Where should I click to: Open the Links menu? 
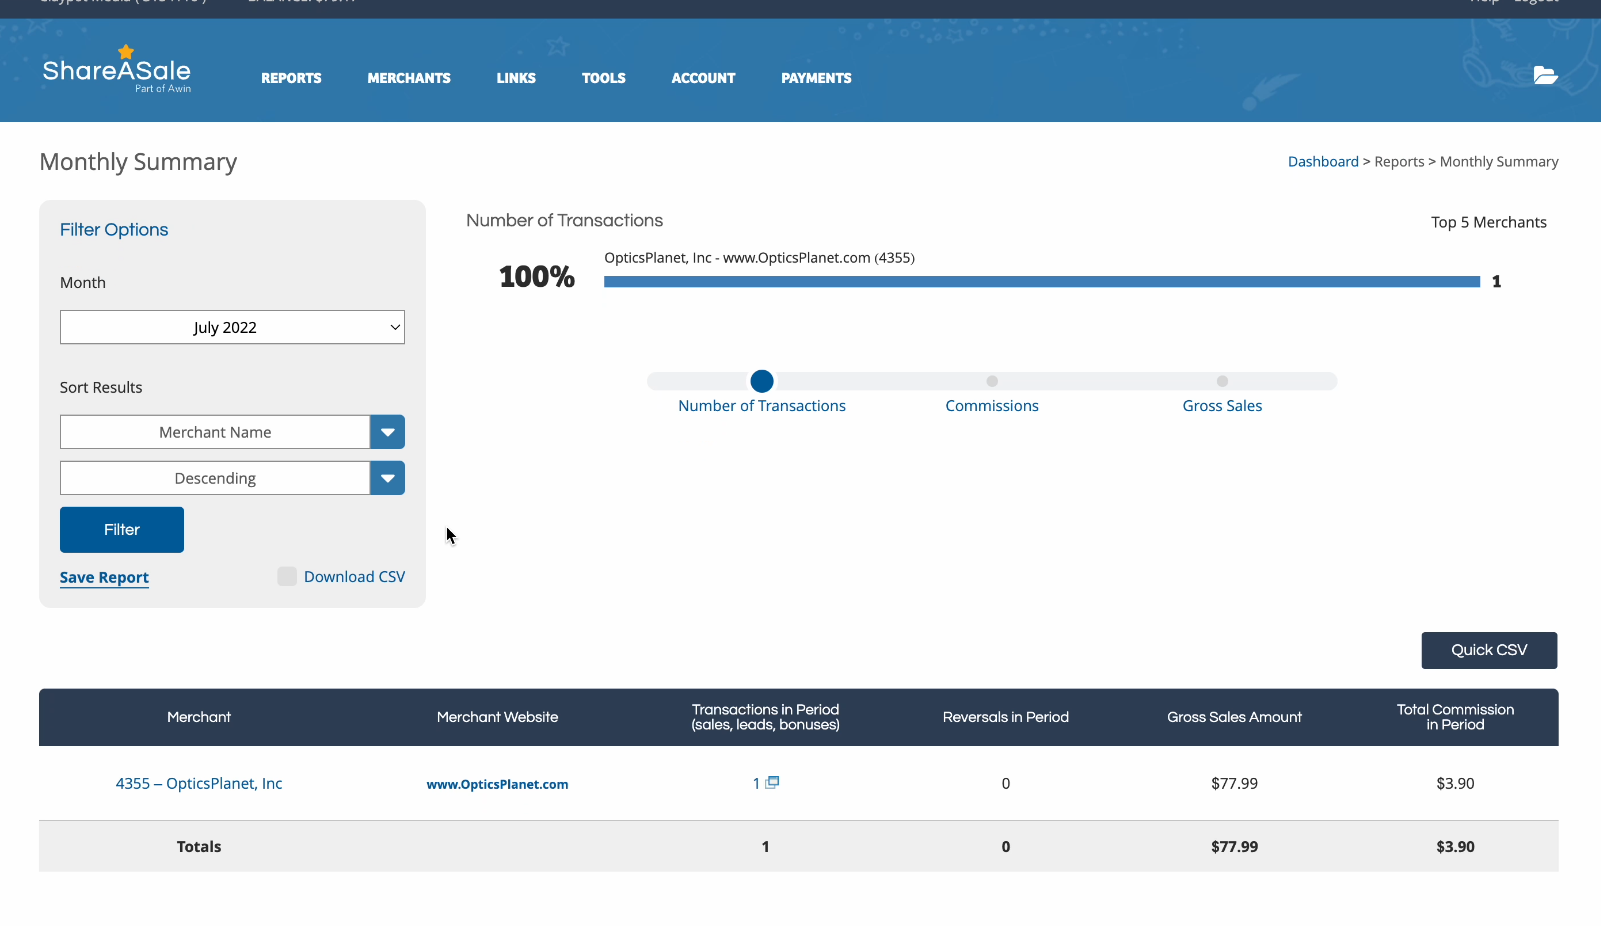[x=516, y=78]
